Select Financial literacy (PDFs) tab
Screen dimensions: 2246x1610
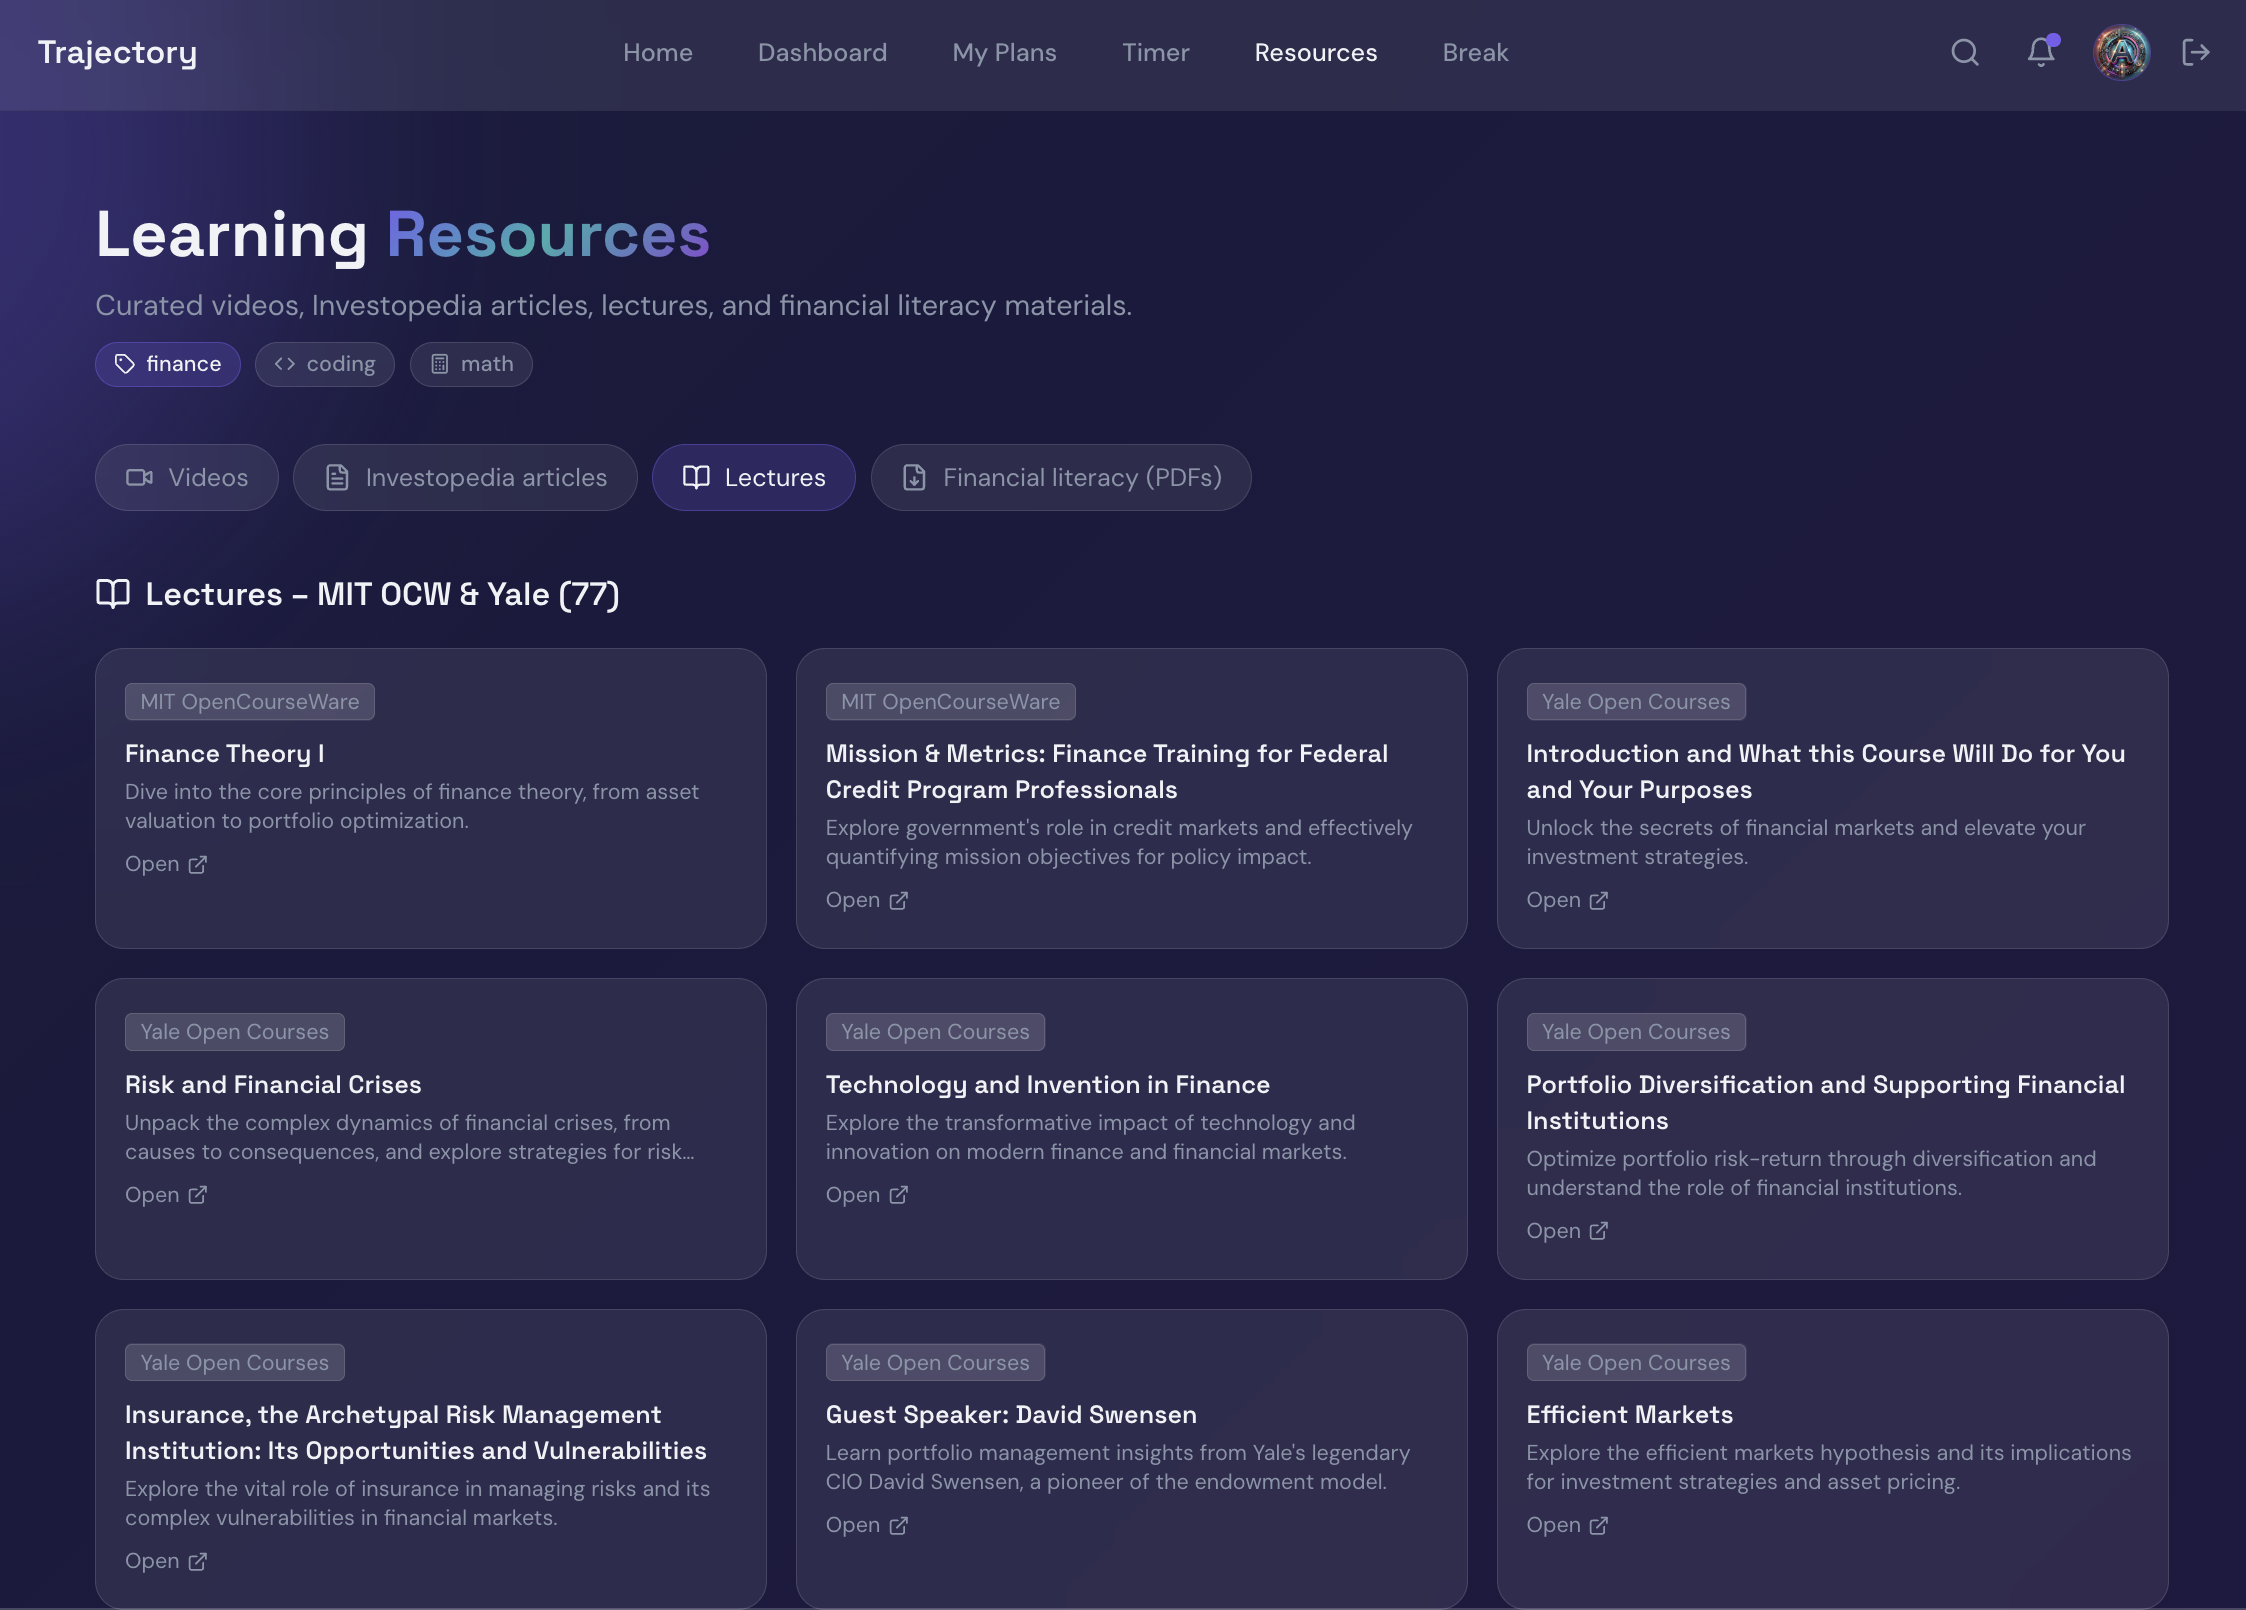tap(1061, 478)
